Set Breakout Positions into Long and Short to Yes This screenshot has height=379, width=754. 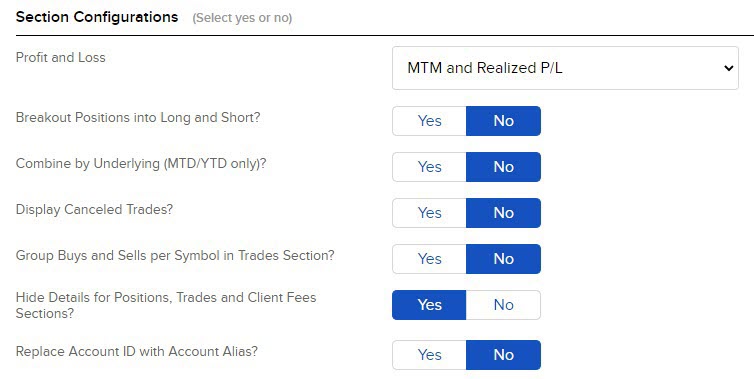tap(429, 121)
